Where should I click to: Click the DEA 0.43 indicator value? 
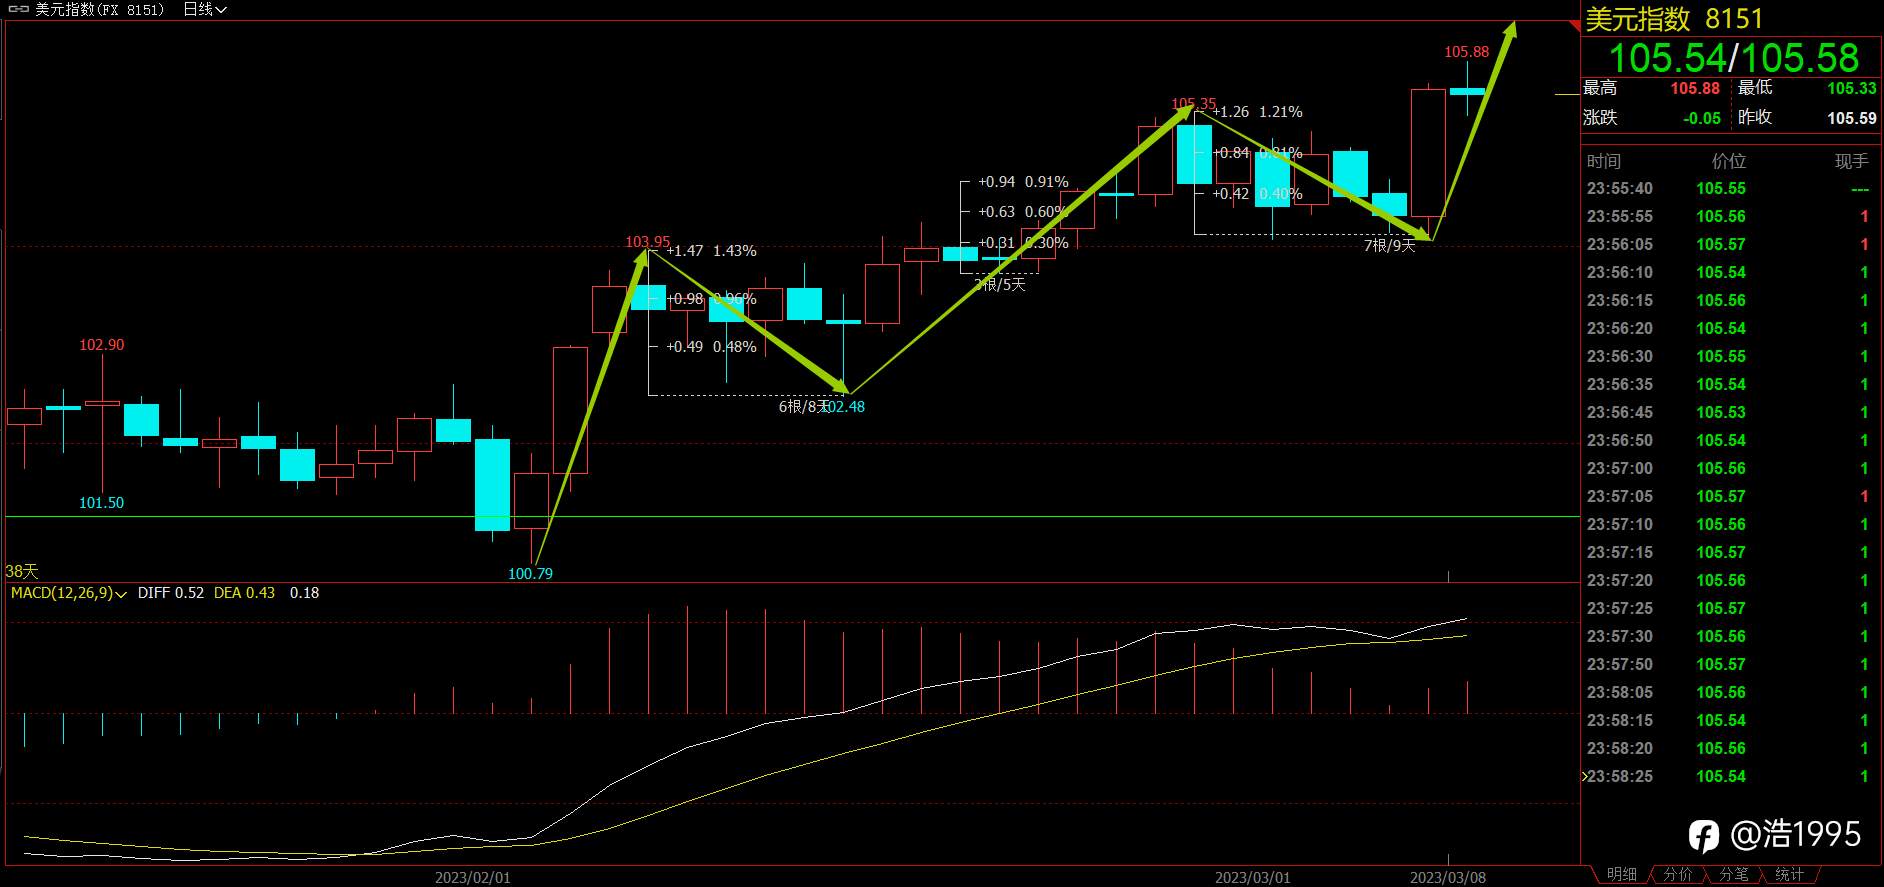coord(245,593)
